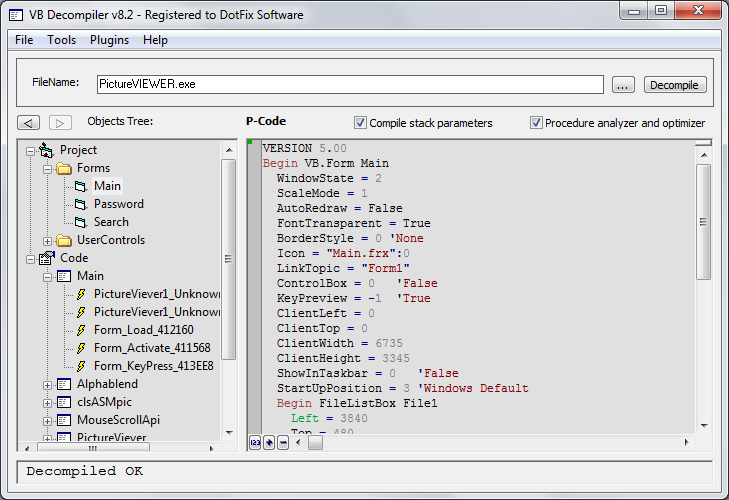Expand the Alphablend code module
Image resolution: width=729 pixels, height=500 pixels.
47,384
